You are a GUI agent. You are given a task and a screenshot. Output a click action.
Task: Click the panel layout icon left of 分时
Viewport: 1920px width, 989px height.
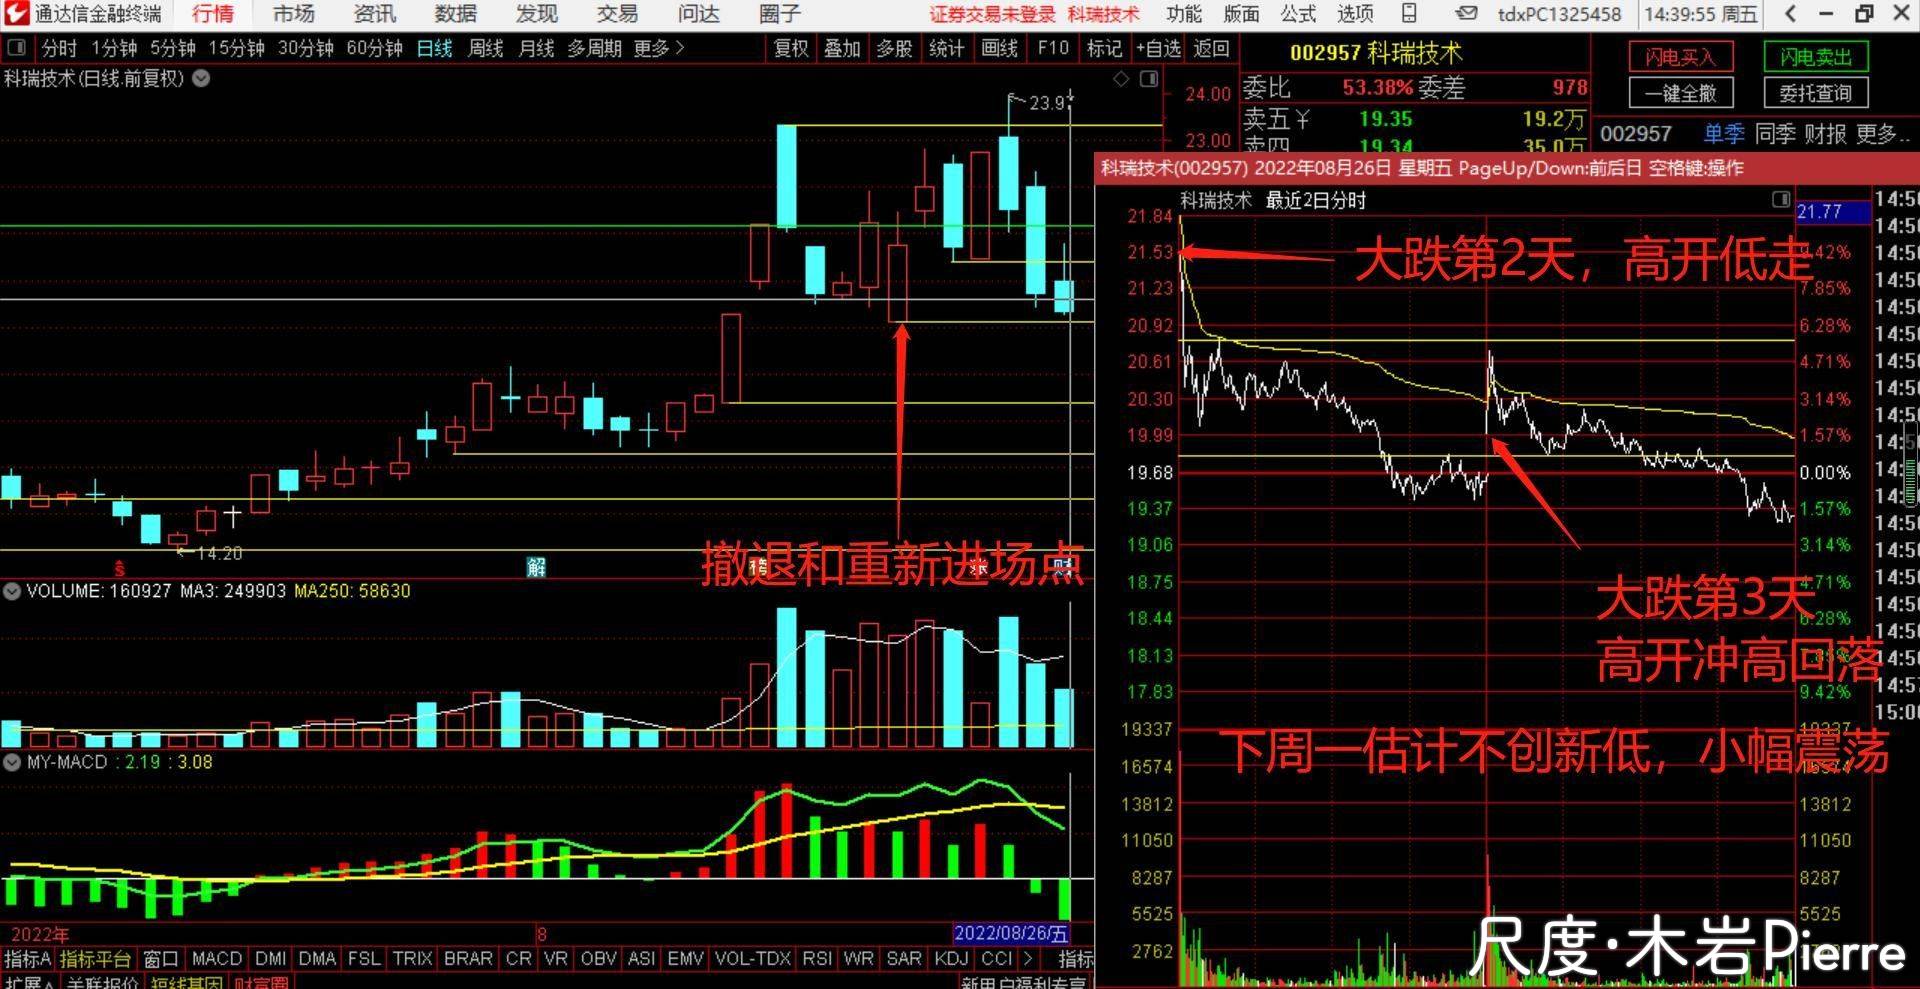click(x=17, y=48)
